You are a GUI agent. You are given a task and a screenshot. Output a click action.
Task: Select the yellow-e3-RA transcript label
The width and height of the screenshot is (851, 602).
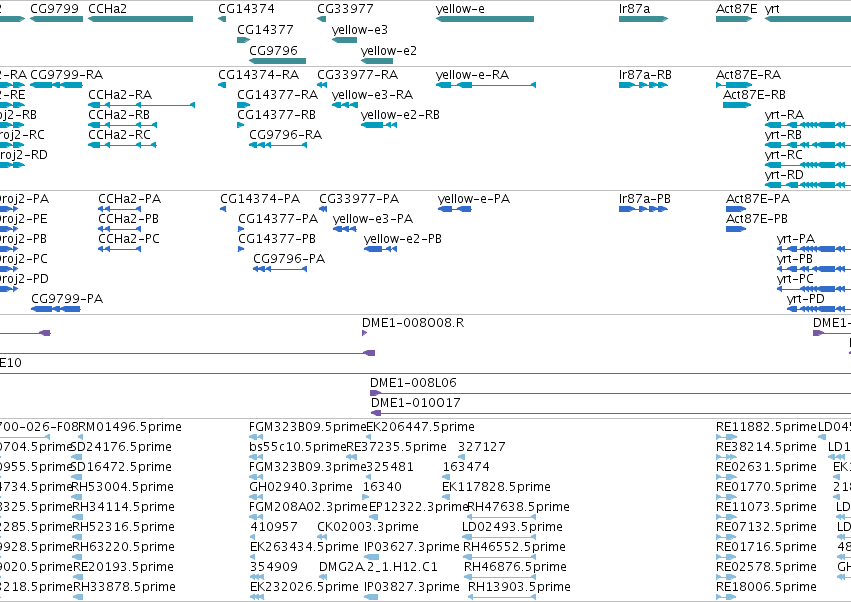372,94
